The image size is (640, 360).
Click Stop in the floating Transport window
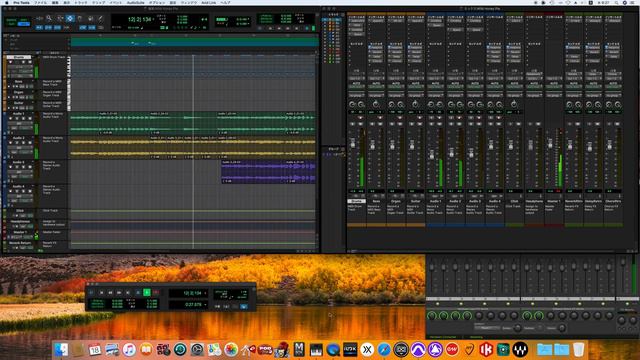pyautogui.click(x=138, y=292)
